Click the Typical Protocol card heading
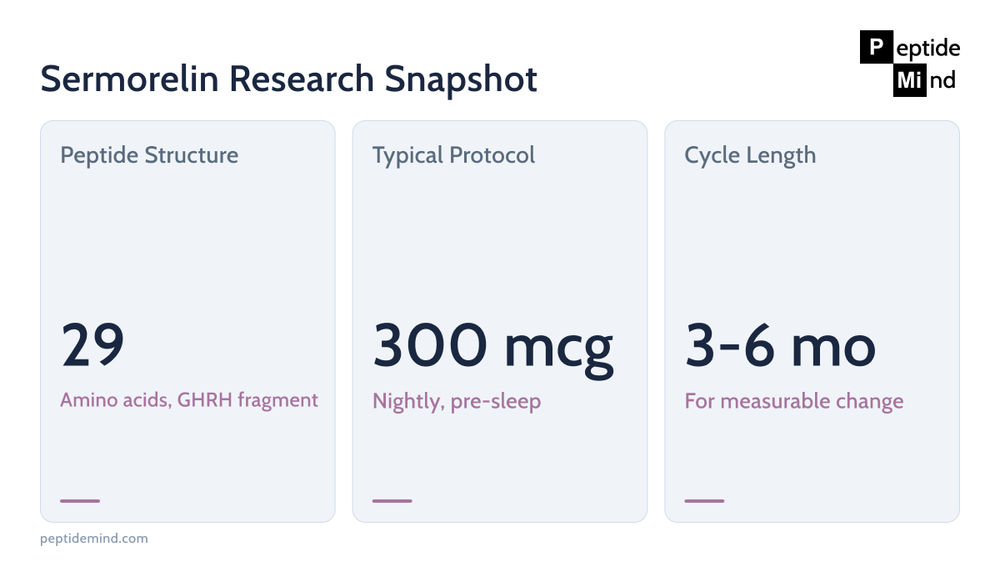Viewport: 1000px width, 563px height. tap(453, 155)
